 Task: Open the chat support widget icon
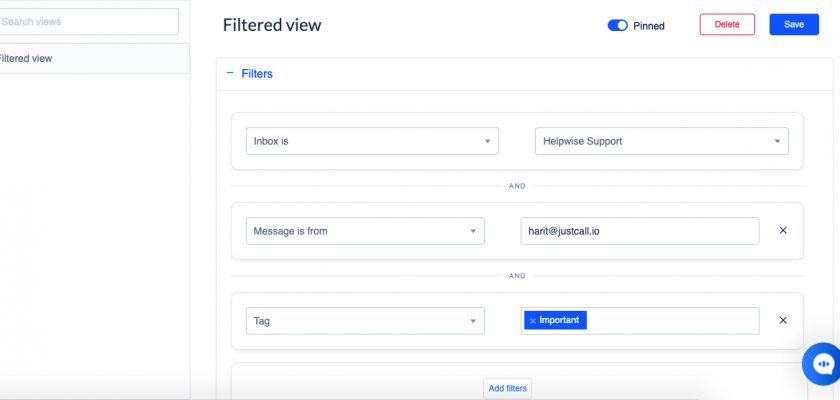pos(823,363)
